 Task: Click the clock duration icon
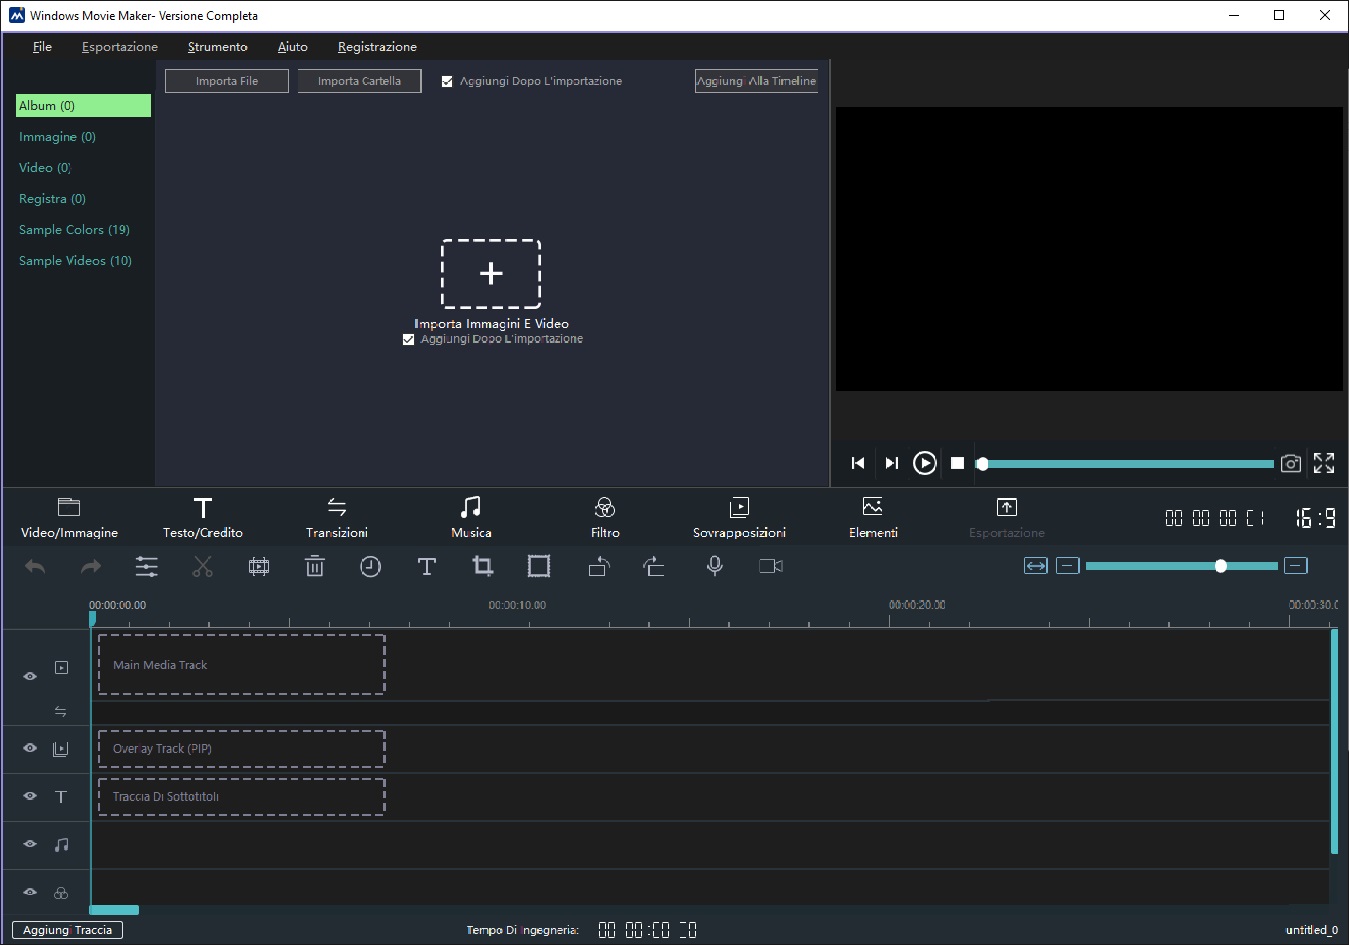coord(371,567)
